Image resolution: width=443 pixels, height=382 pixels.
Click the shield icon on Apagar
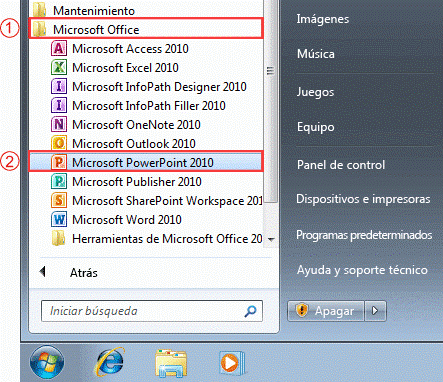click(302, 311)
